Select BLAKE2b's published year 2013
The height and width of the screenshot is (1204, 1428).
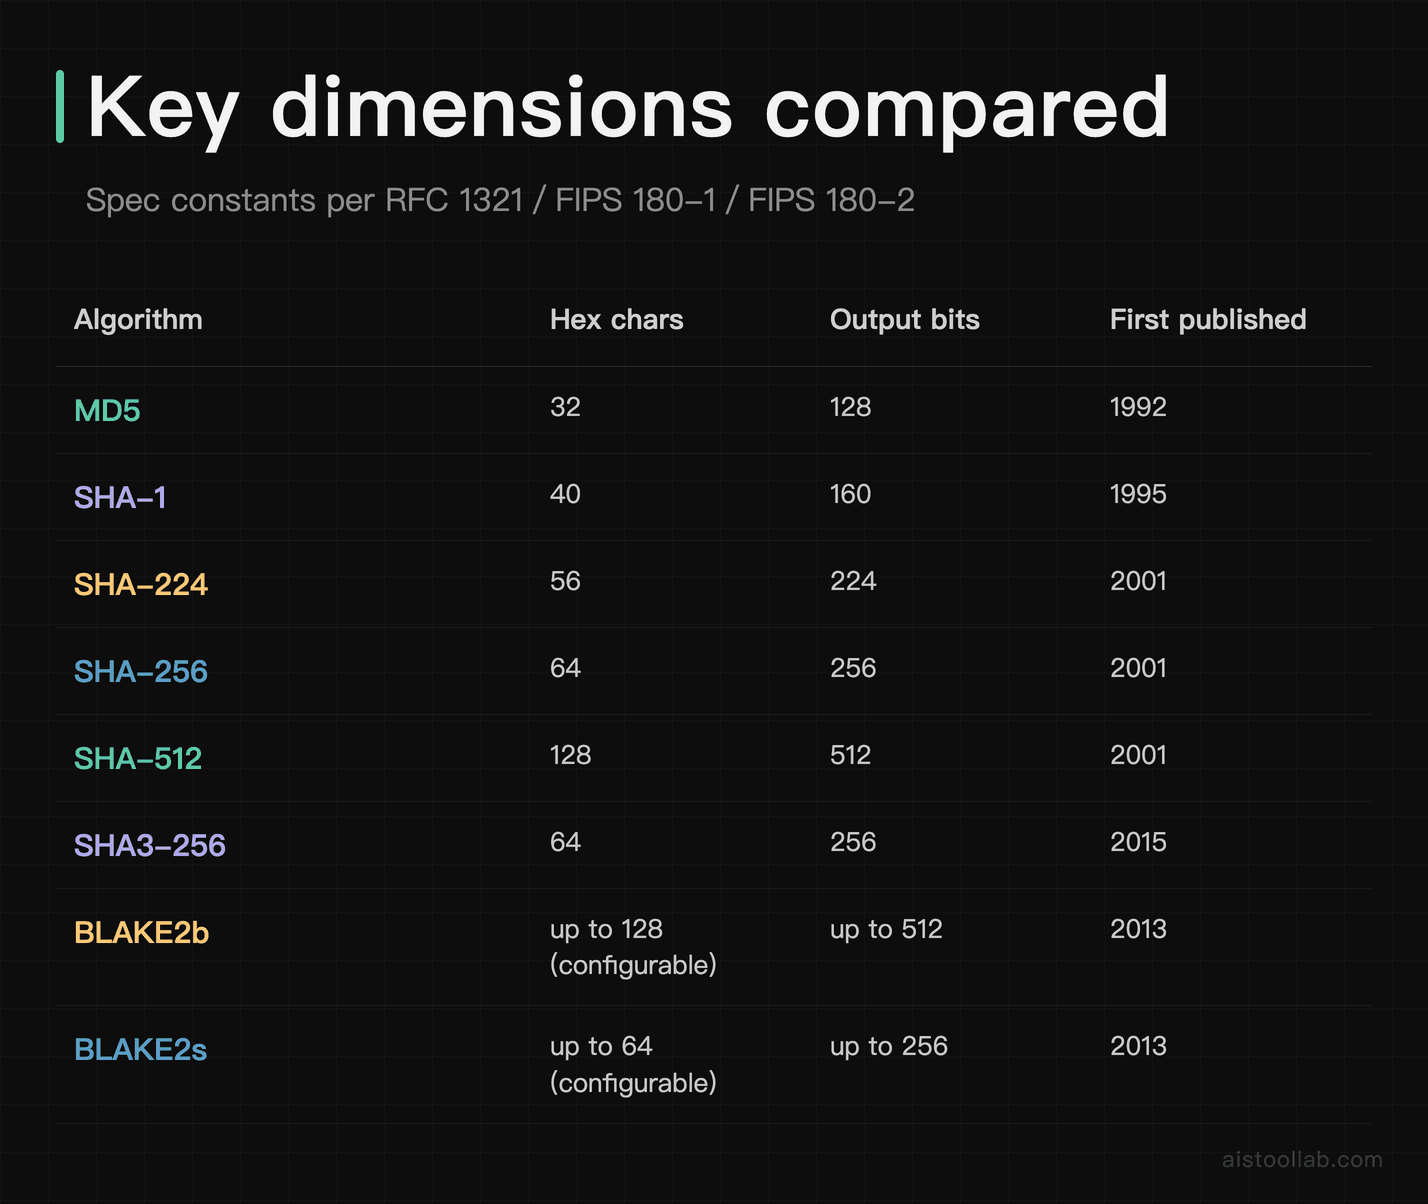[x=1138, y=929]
